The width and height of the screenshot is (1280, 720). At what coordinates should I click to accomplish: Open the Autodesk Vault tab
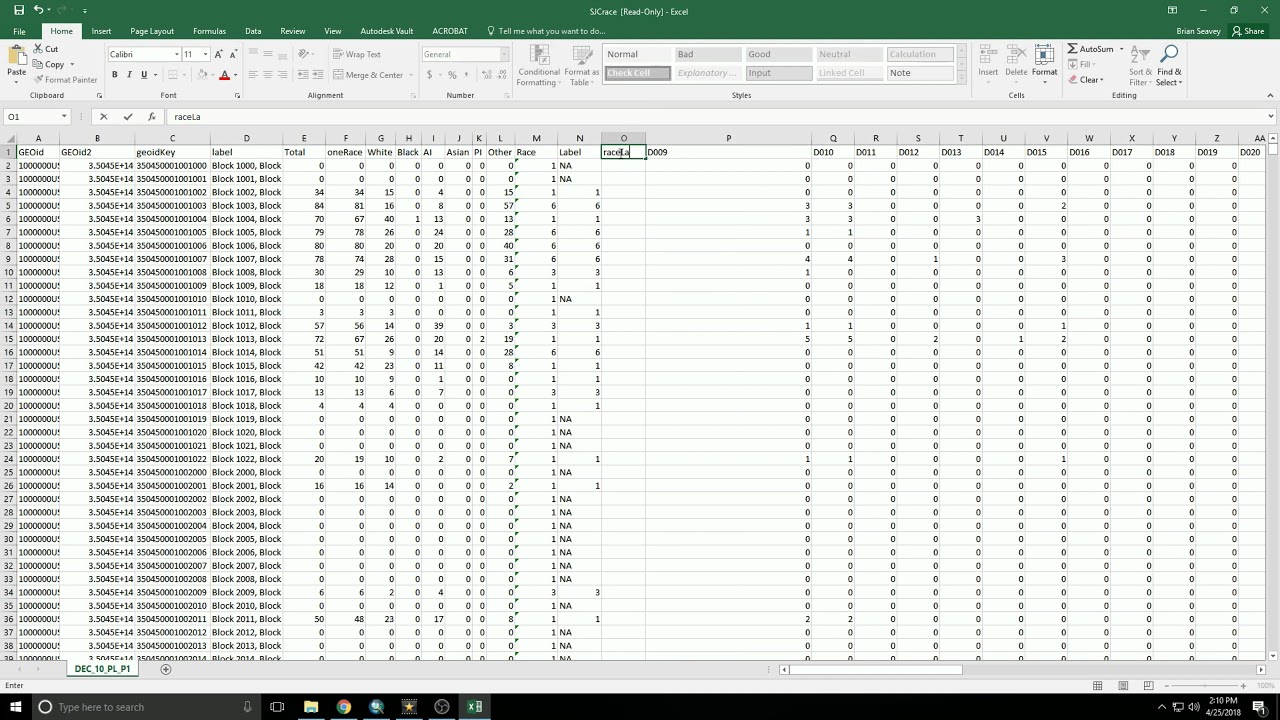(386, 31)
